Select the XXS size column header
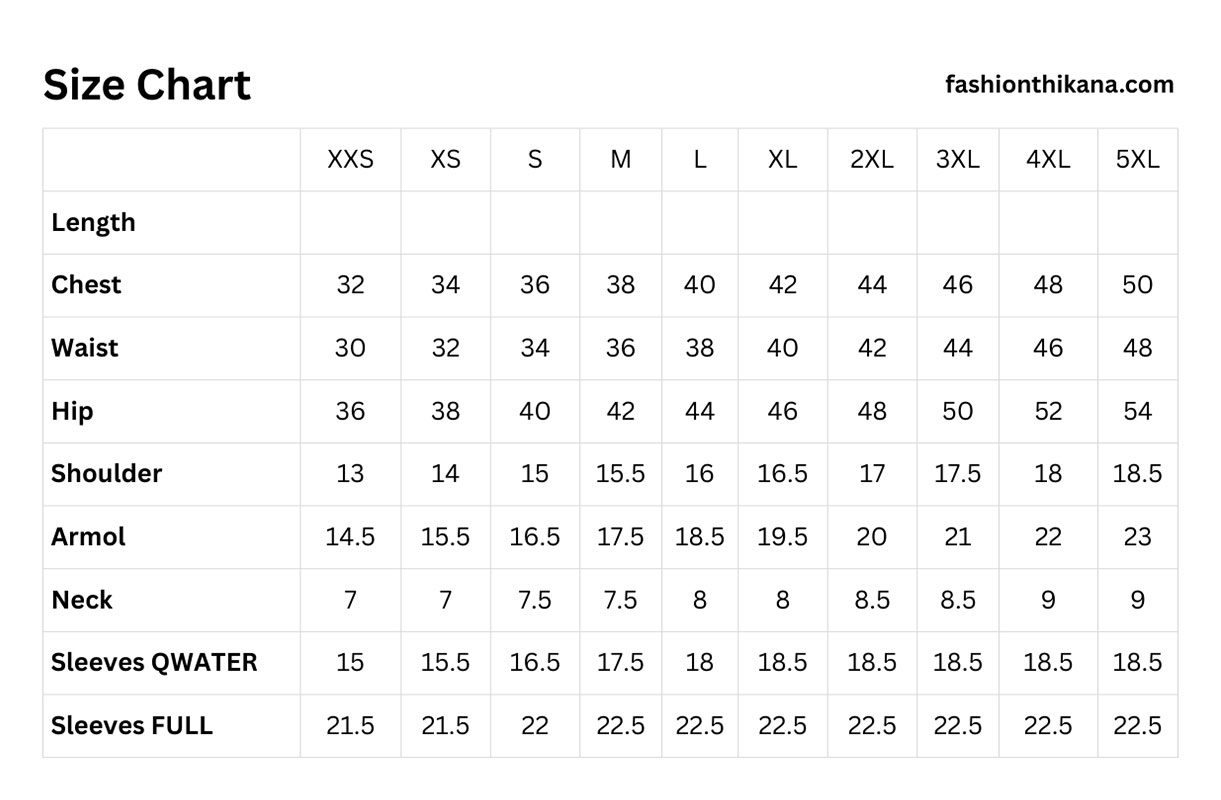Viewport: 1221px width, 800px height. [350, 159]
